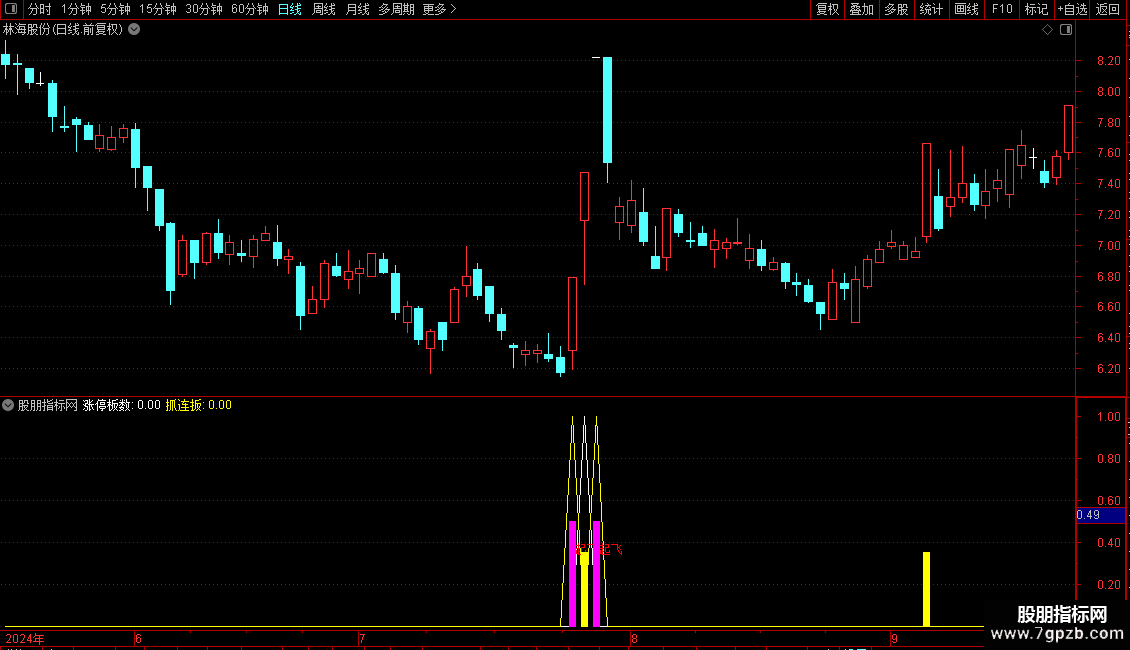
Task: Click the diamond icon above chart
Action: click(1048, 30)
